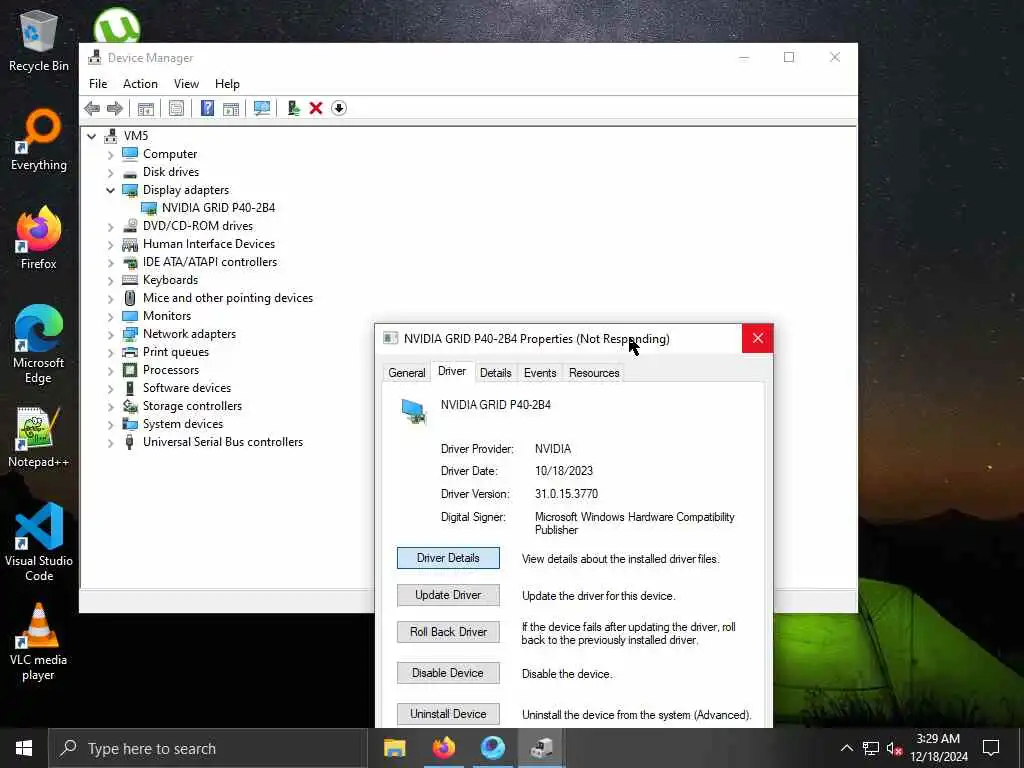The image size is (1024, 768).
Task: Click the red X Uninstall device icon
Action: [316, 108]
